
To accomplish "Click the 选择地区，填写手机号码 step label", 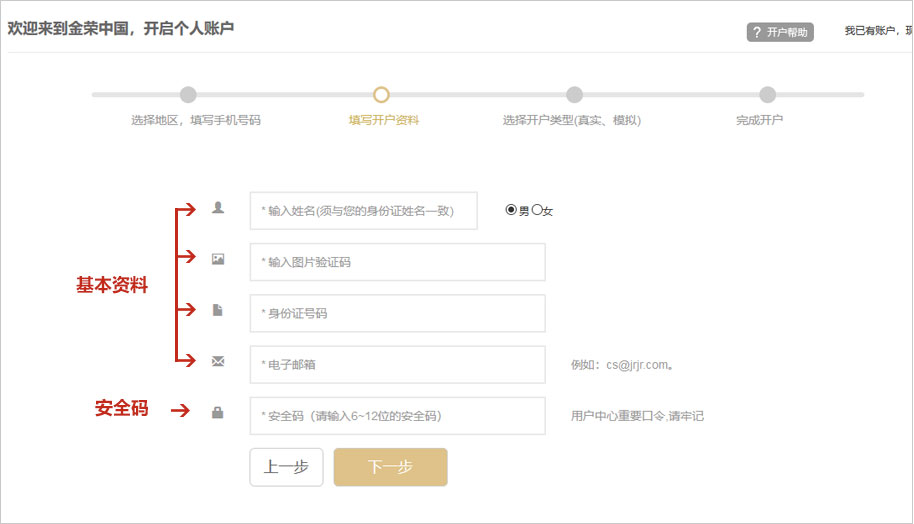I will point(196,120).
